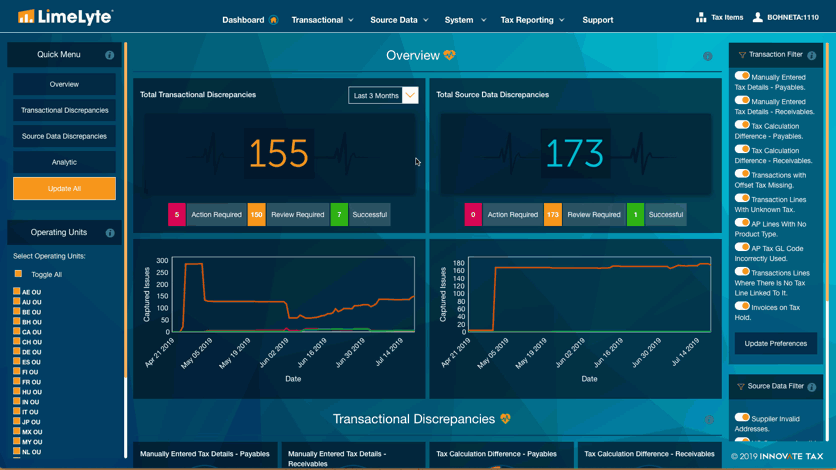This screenshot has width=836, height=470.
Task: Disable AP Lines With No Product Type
Action: (742, 223)
